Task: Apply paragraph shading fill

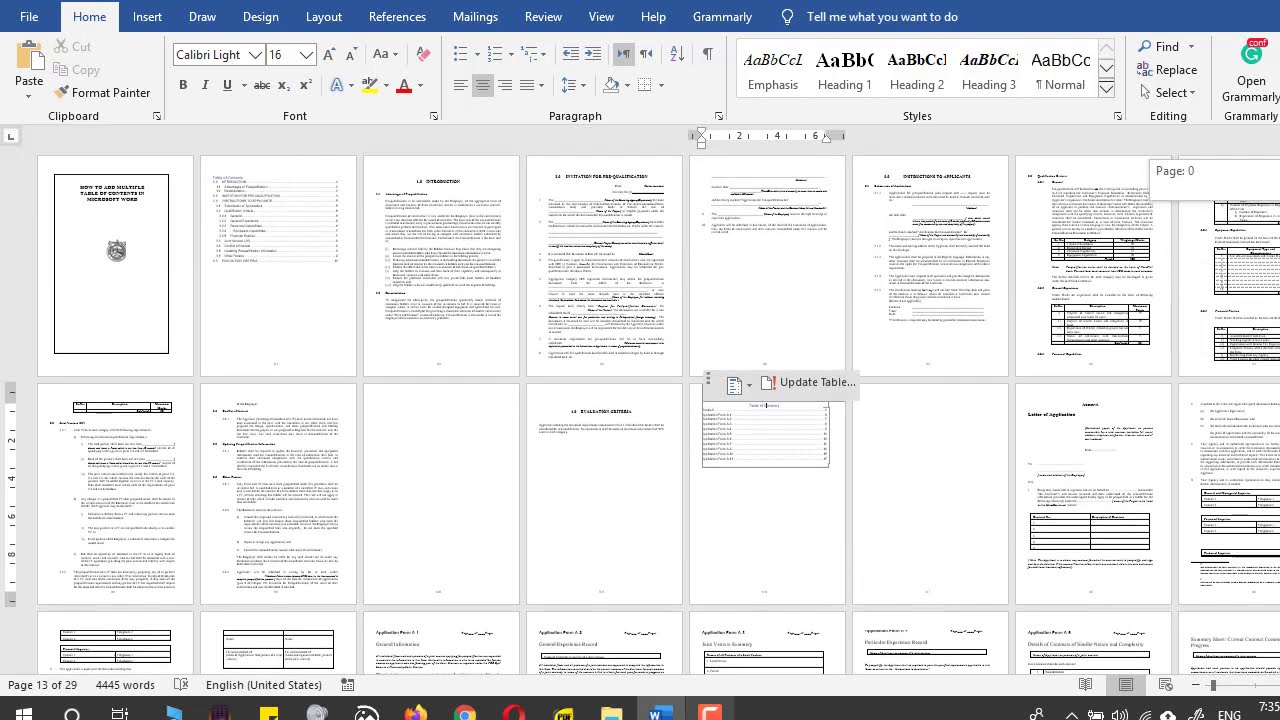Action: [612, 85]
